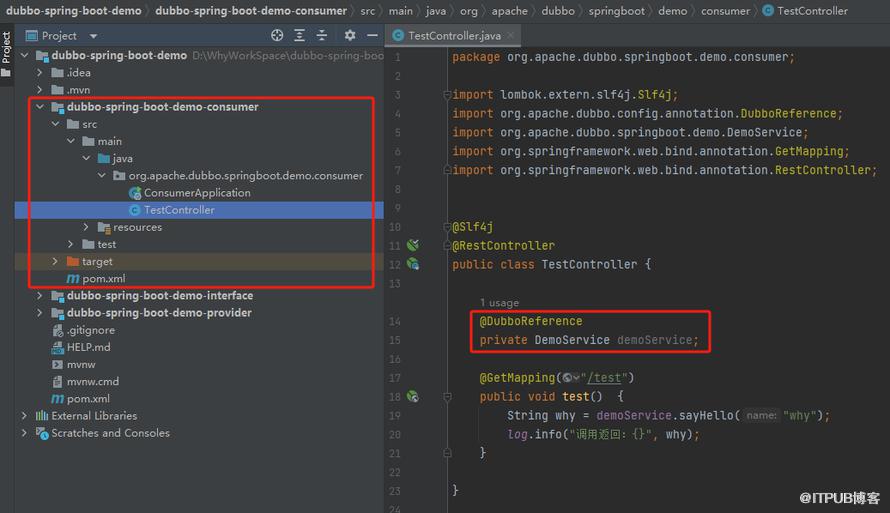Image resolution: width=890 pixels, height=513 pixels.
Task: Hide the Project panel with minus icon
Action: [x=372, y=35]
